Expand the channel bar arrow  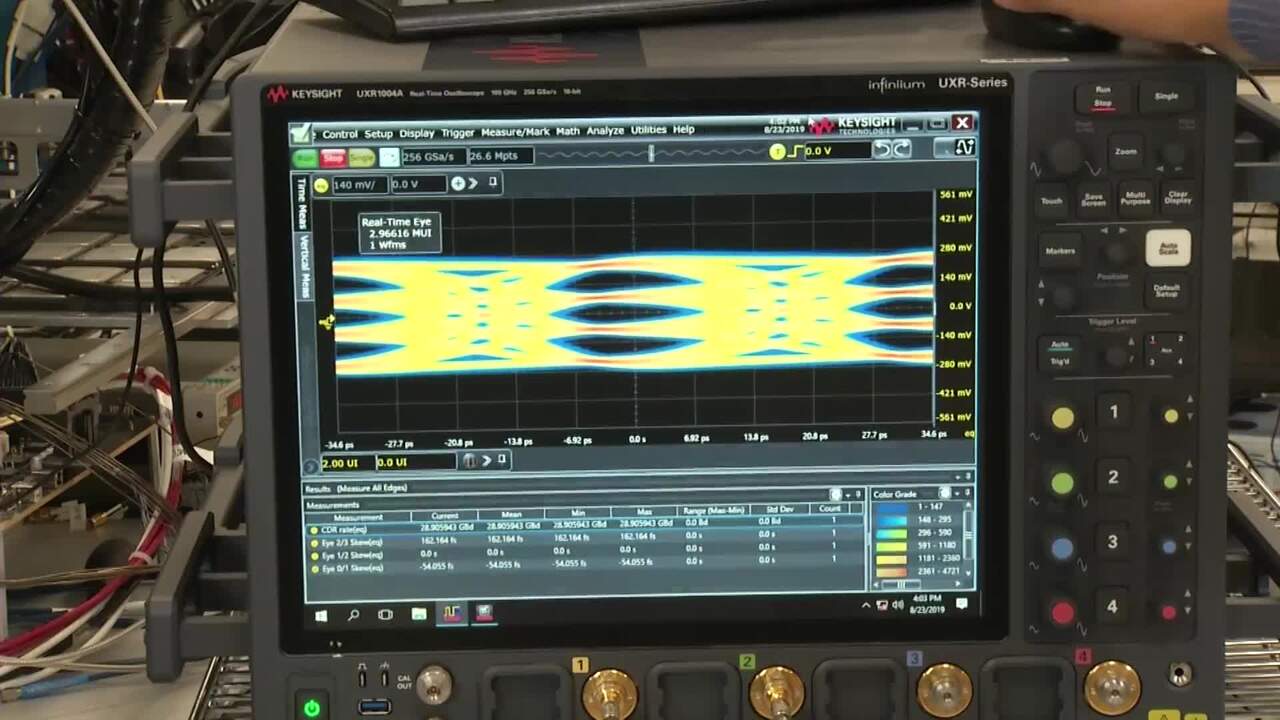click(474, 183)
